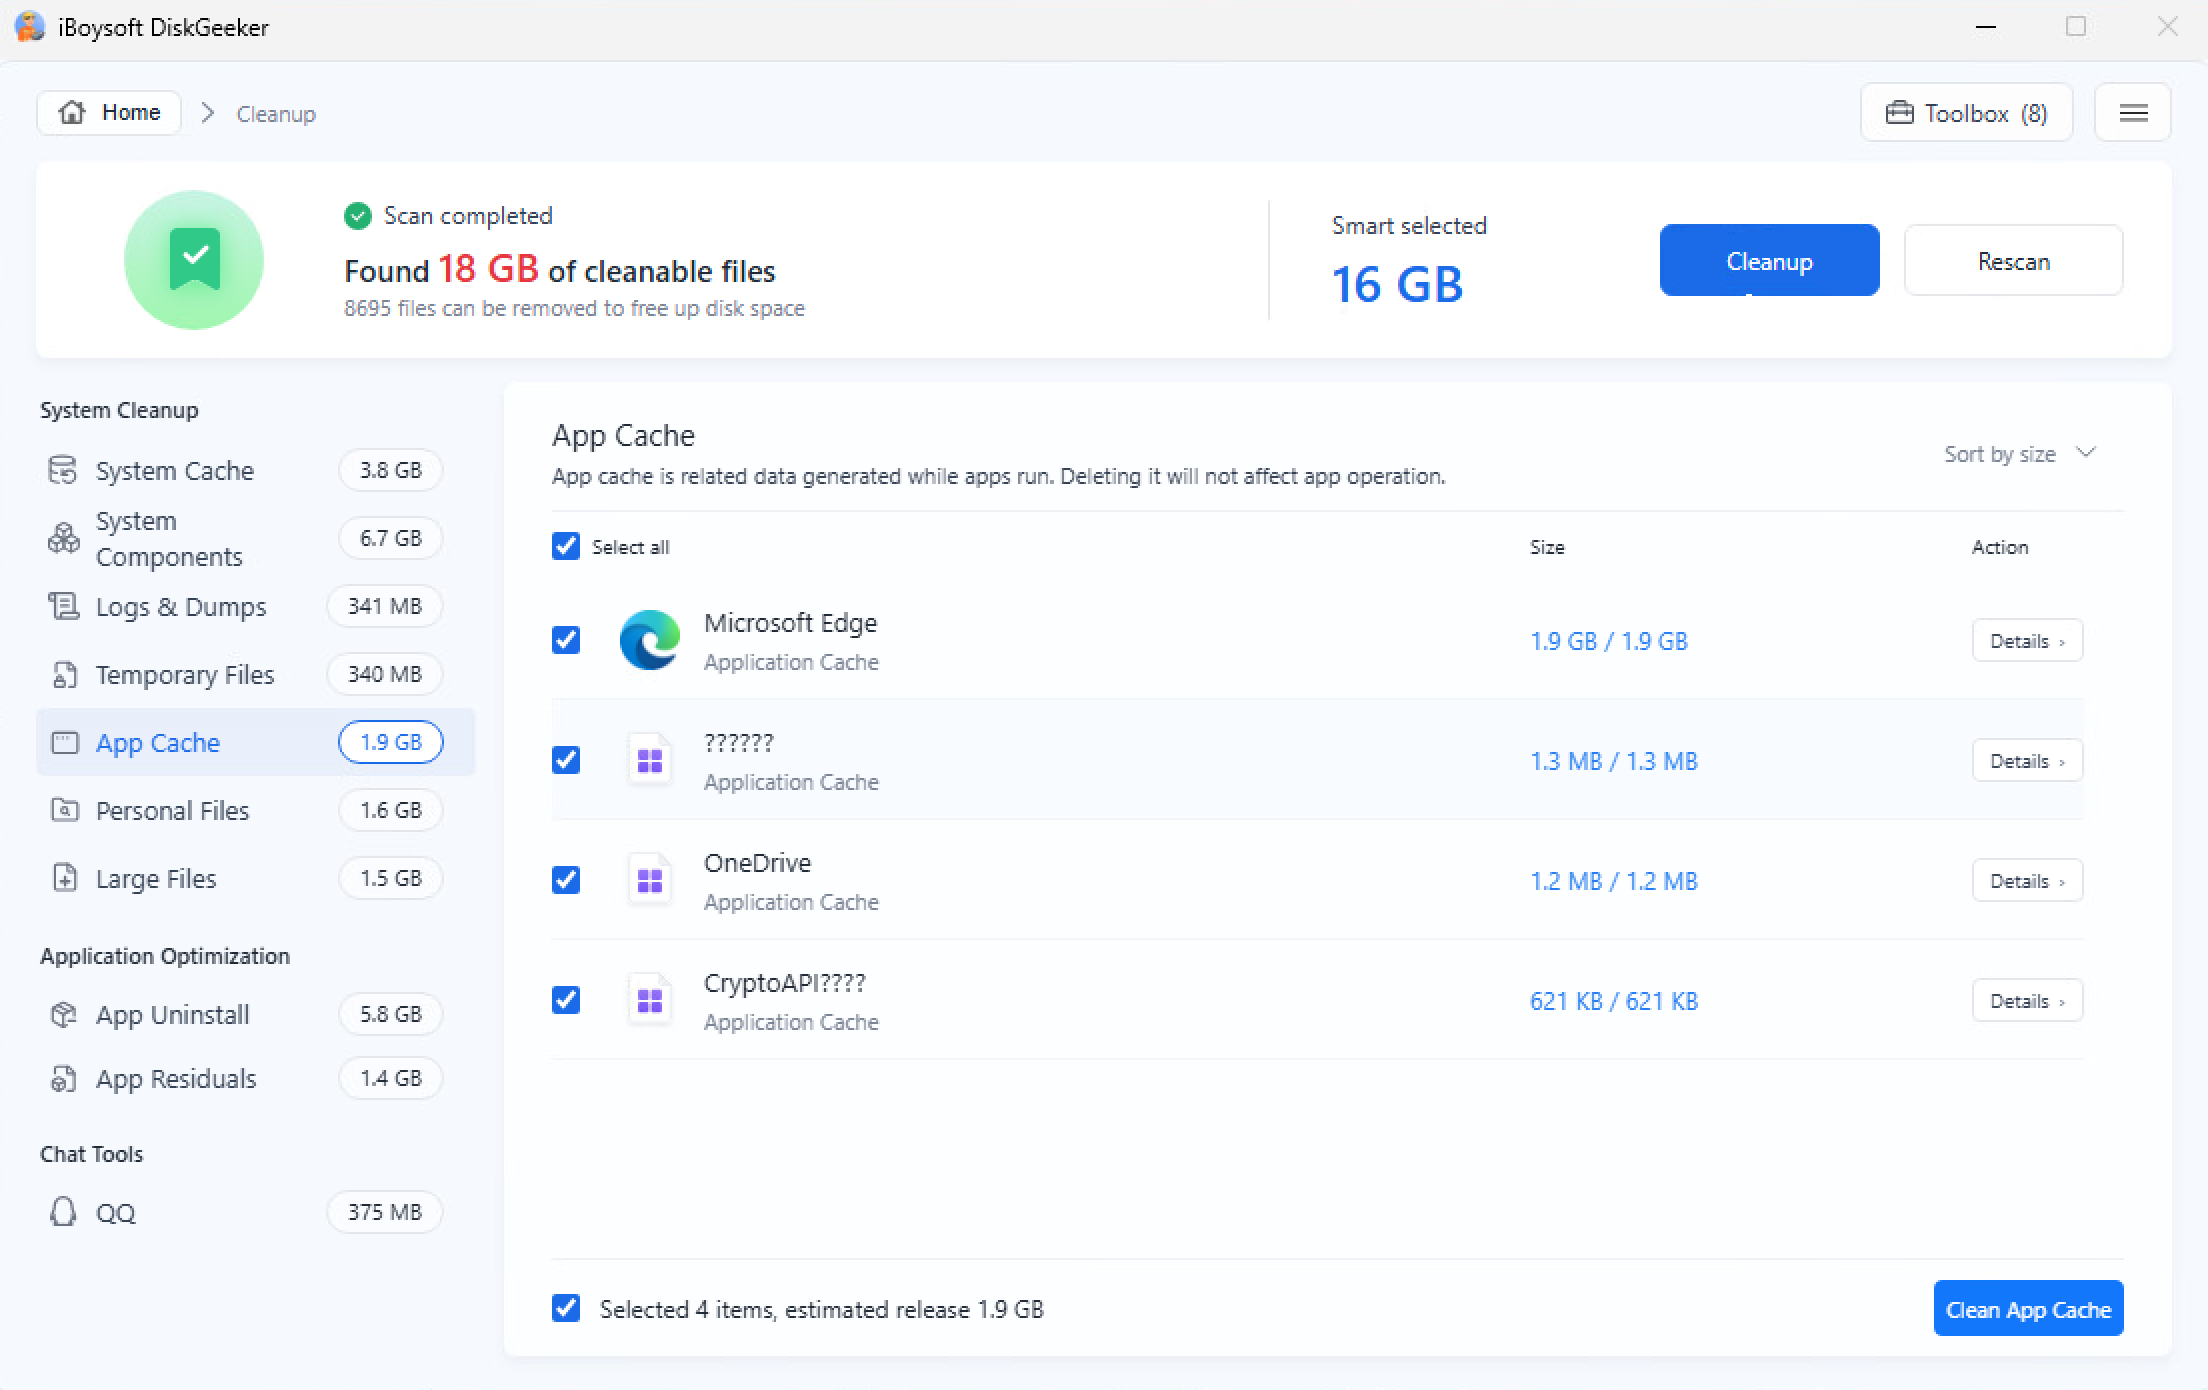Screen dimensions: 2208x1390
Task: Click the 1.9 GB / 1.9 GB size
Action: pos(1609,641)
